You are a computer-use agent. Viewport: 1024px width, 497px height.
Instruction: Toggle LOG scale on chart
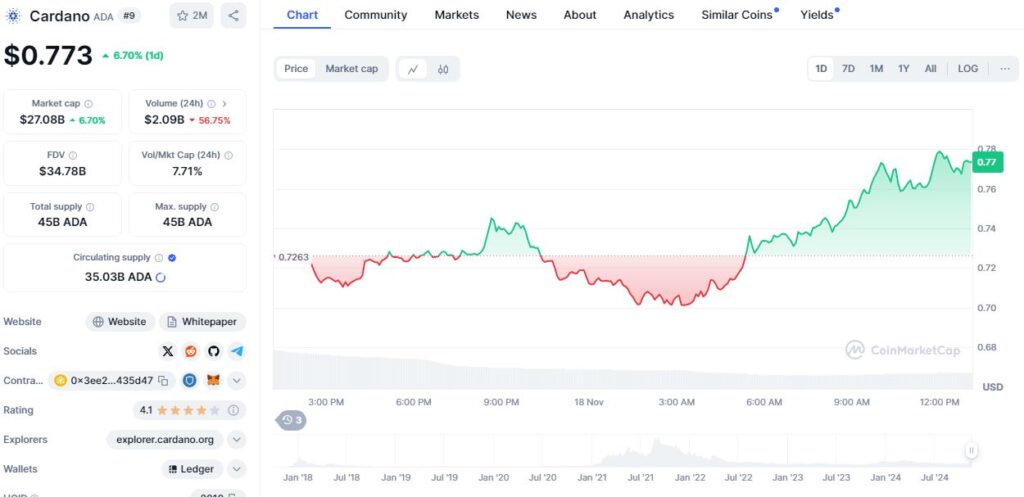[968, 69]
